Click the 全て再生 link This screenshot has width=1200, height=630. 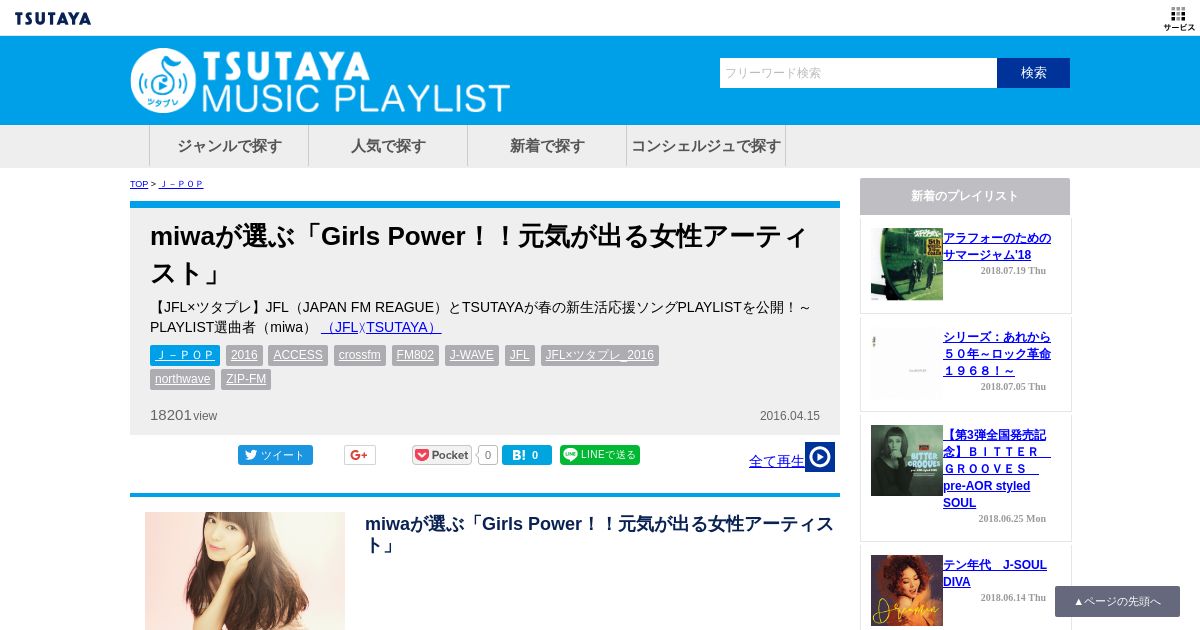[777, 461]
